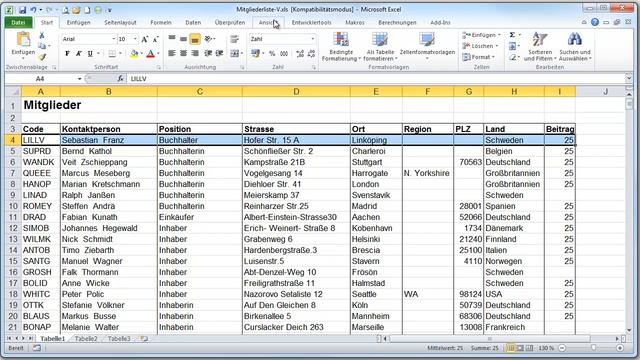Remove a decimal place
640x360 pixels.
(x=311, y=53)
